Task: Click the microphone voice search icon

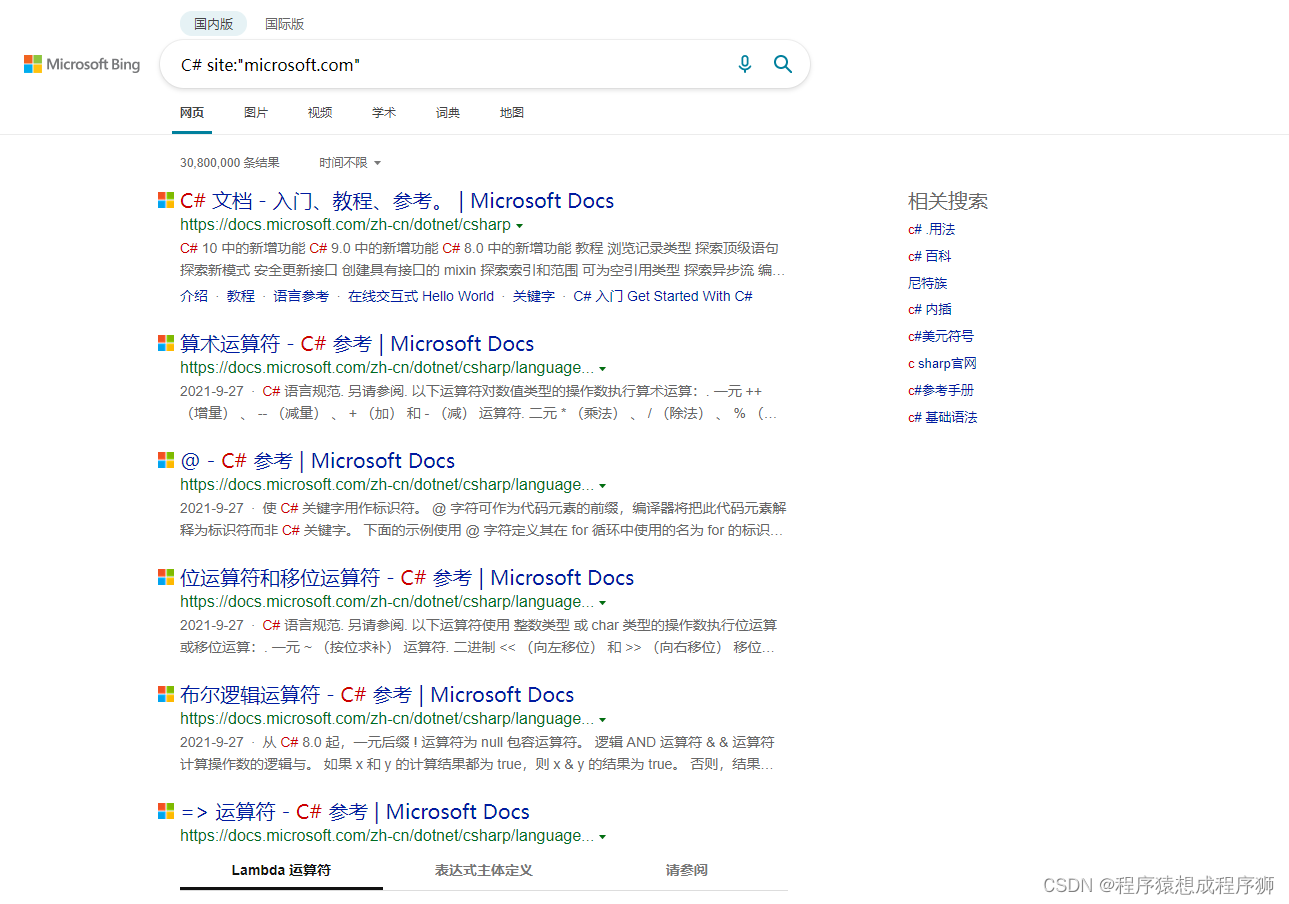Action: pos(745,64)
